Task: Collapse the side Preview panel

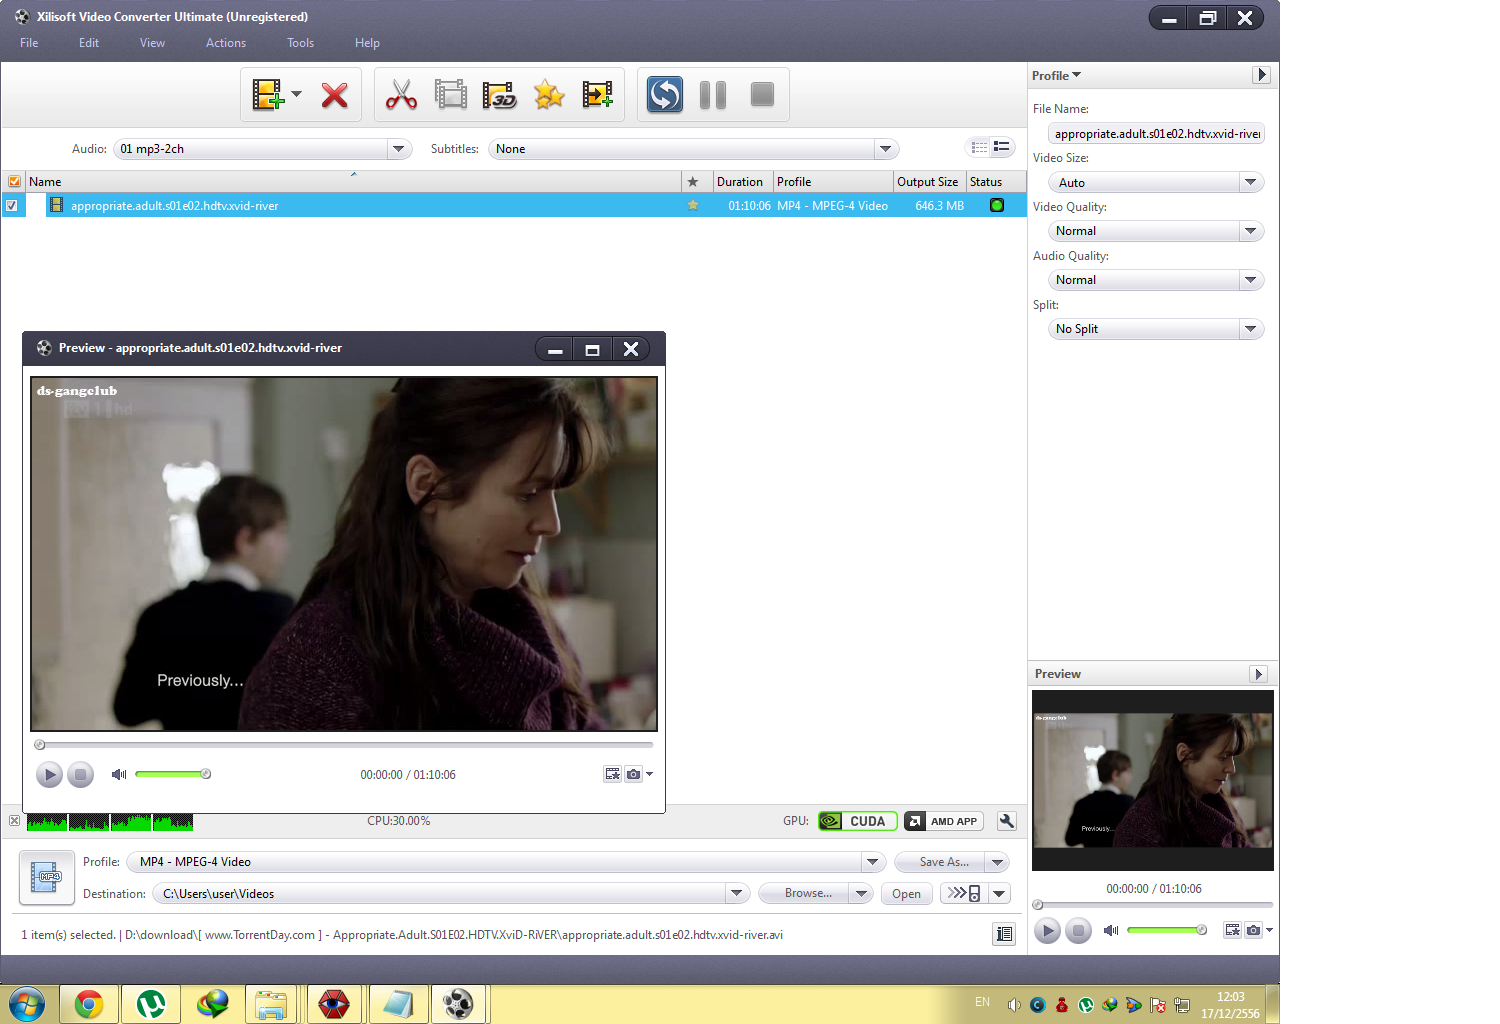Action: coord(1259,674)
